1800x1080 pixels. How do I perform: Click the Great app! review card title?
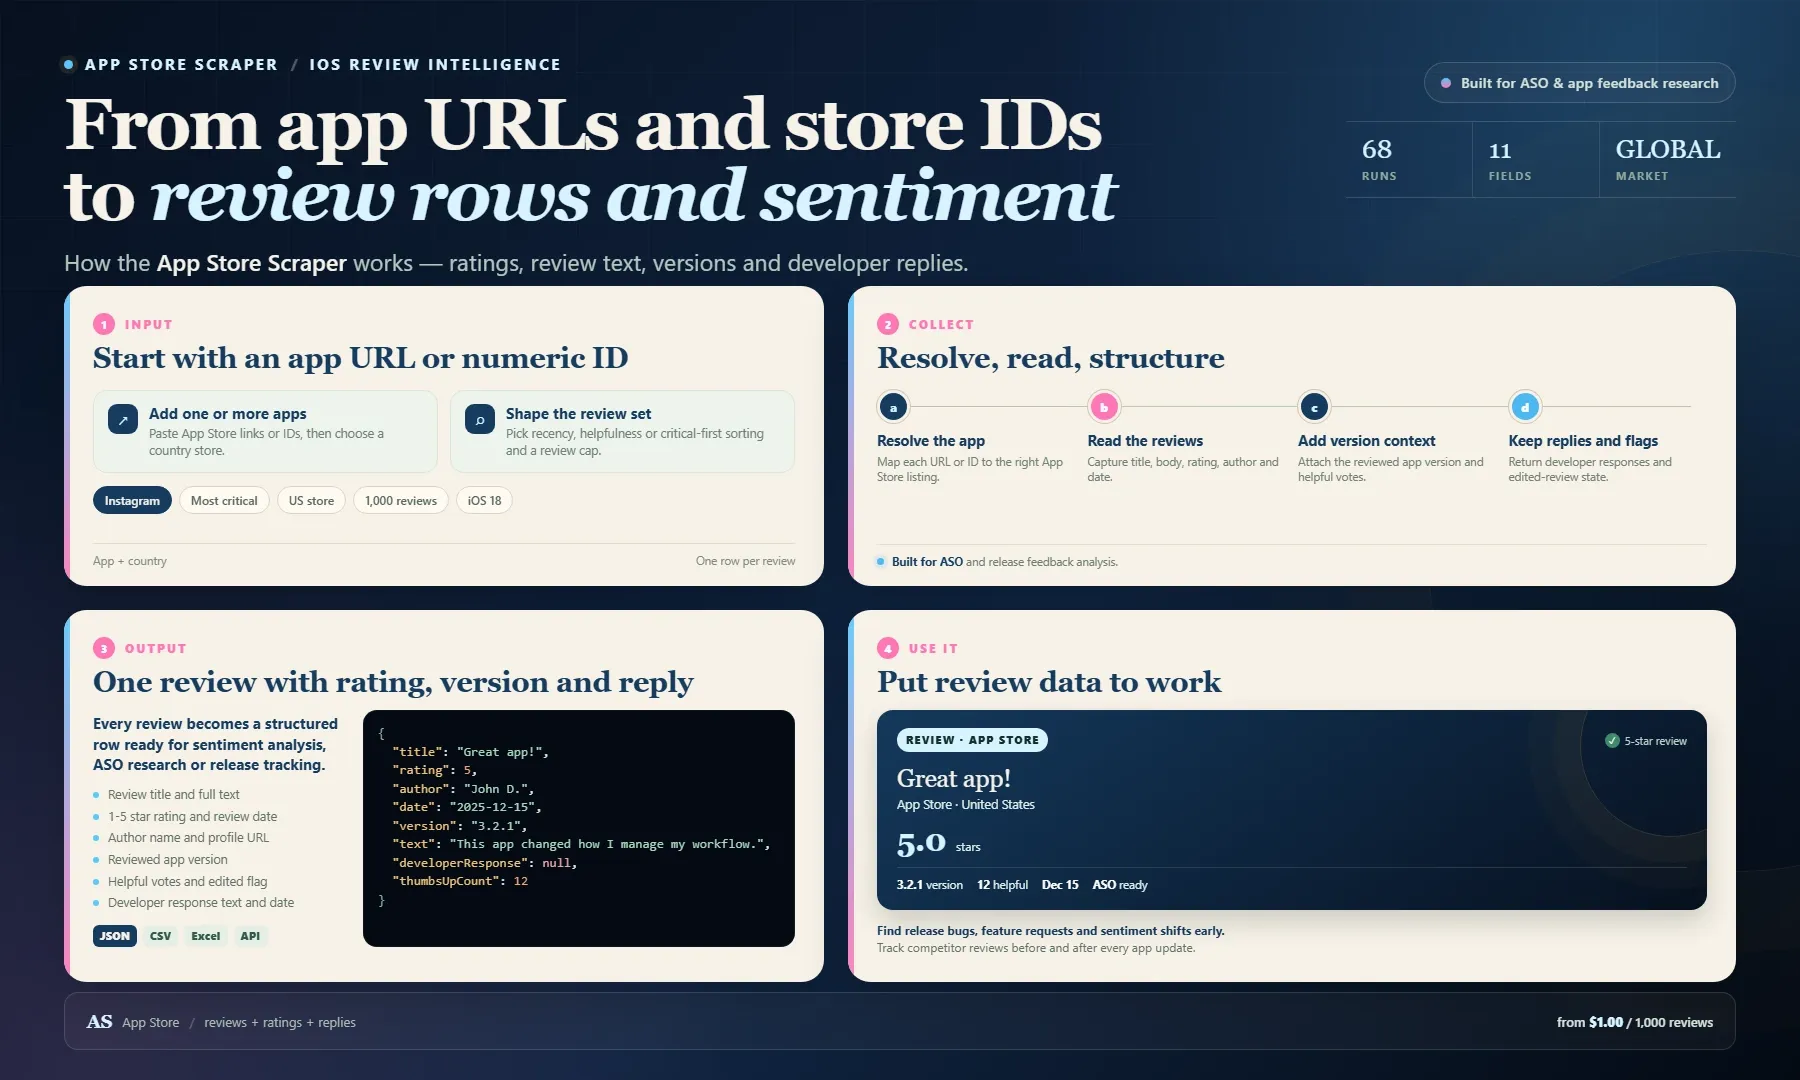pyautogui.click(x=953, y=778)
